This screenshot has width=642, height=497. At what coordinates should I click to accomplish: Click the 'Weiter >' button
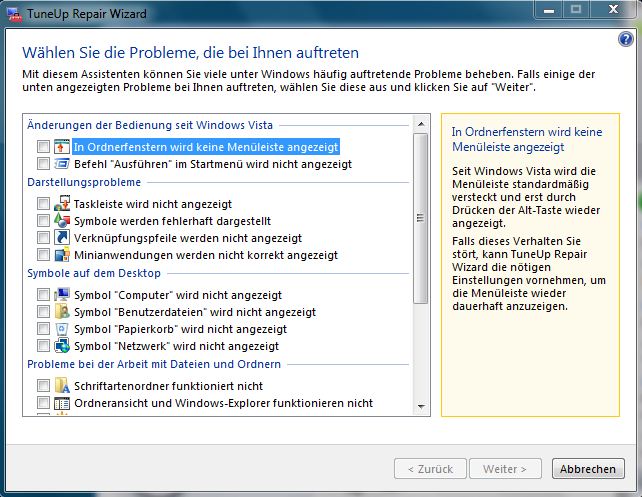click(505, 468)
